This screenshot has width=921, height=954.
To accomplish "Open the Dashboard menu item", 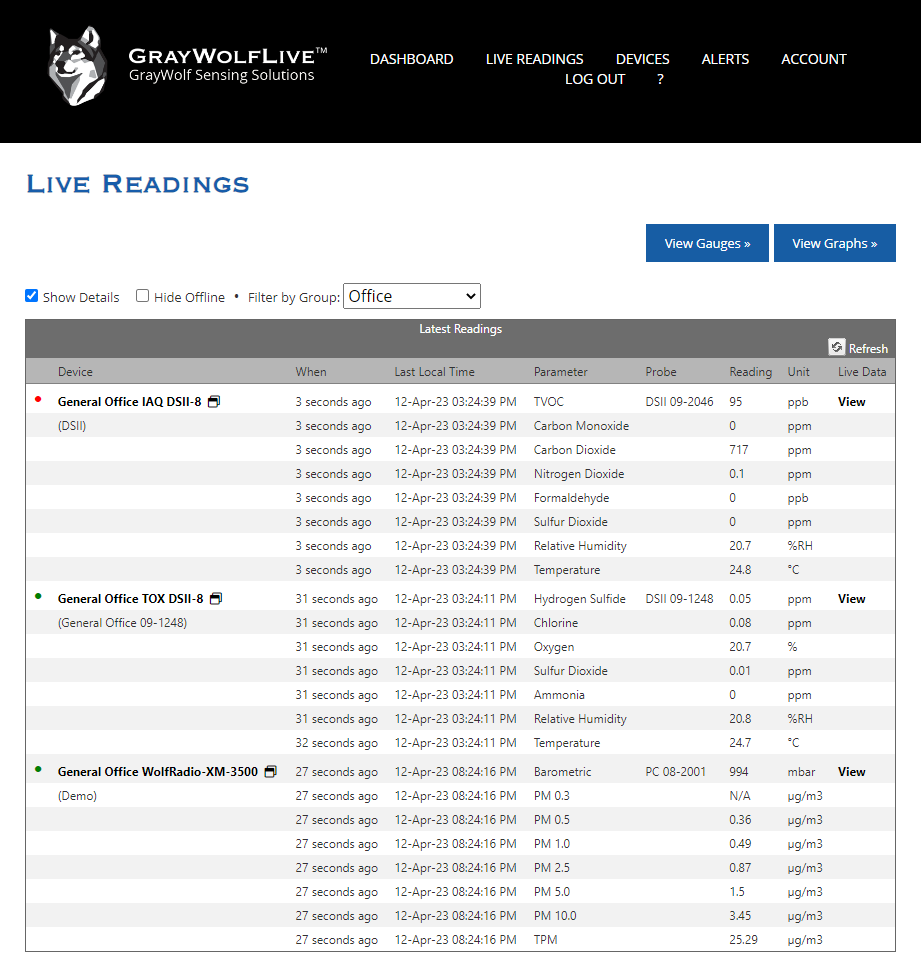I will (x=411, y=59).
